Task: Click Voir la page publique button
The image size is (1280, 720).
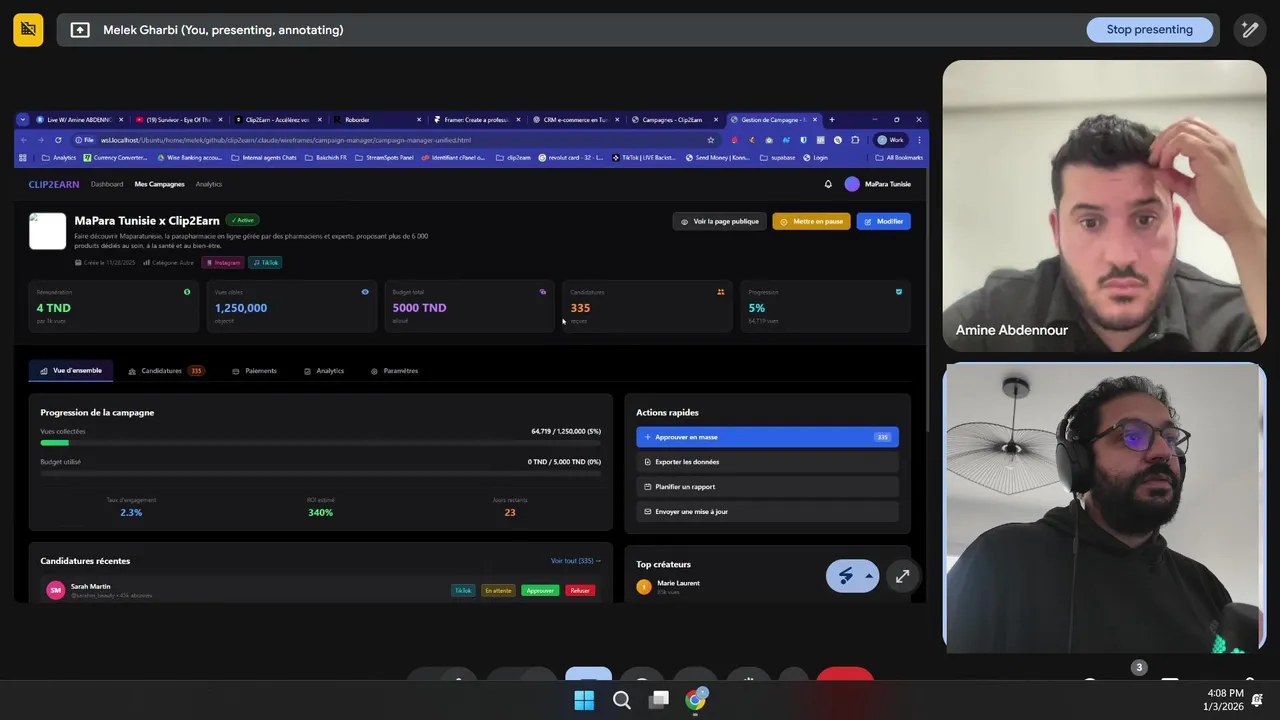Action: pyautogui.click(x=720, y=221)
